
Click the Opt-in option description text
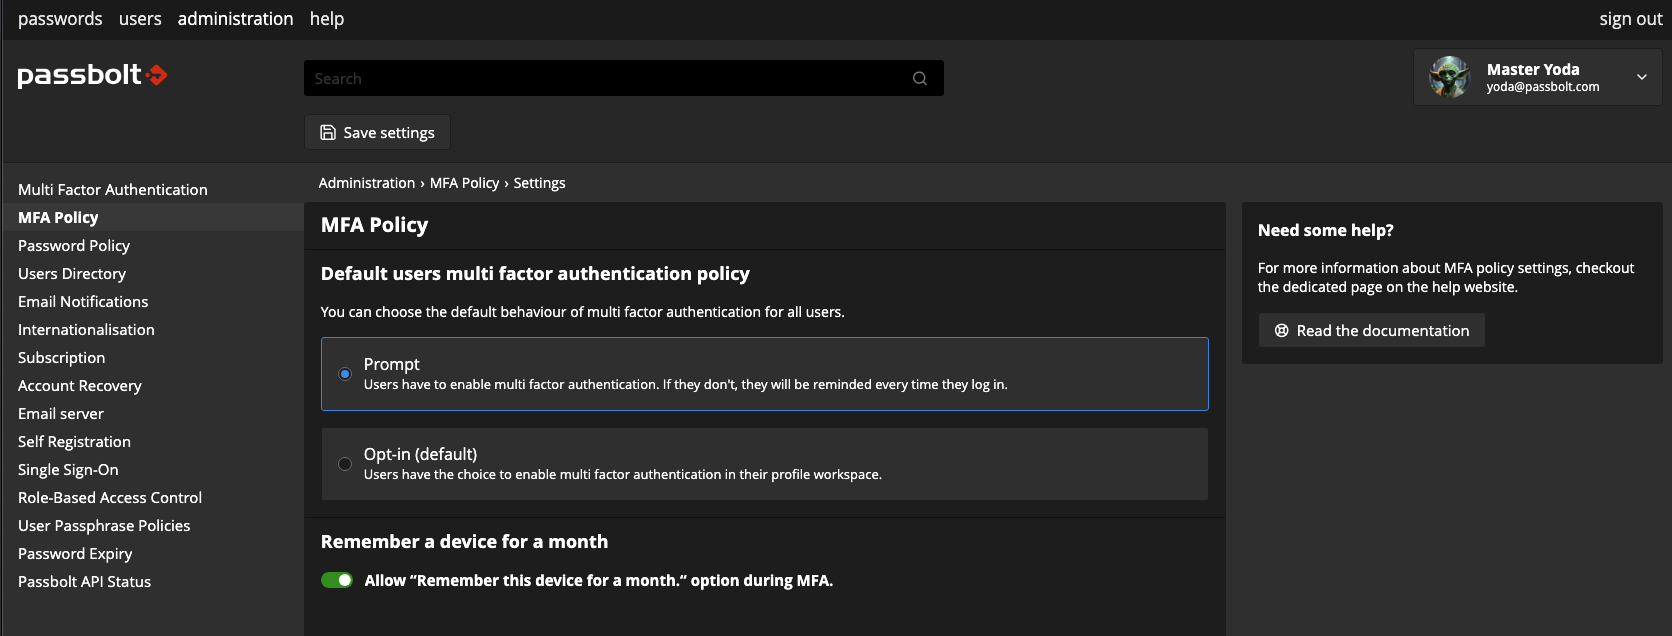point(623,474)
